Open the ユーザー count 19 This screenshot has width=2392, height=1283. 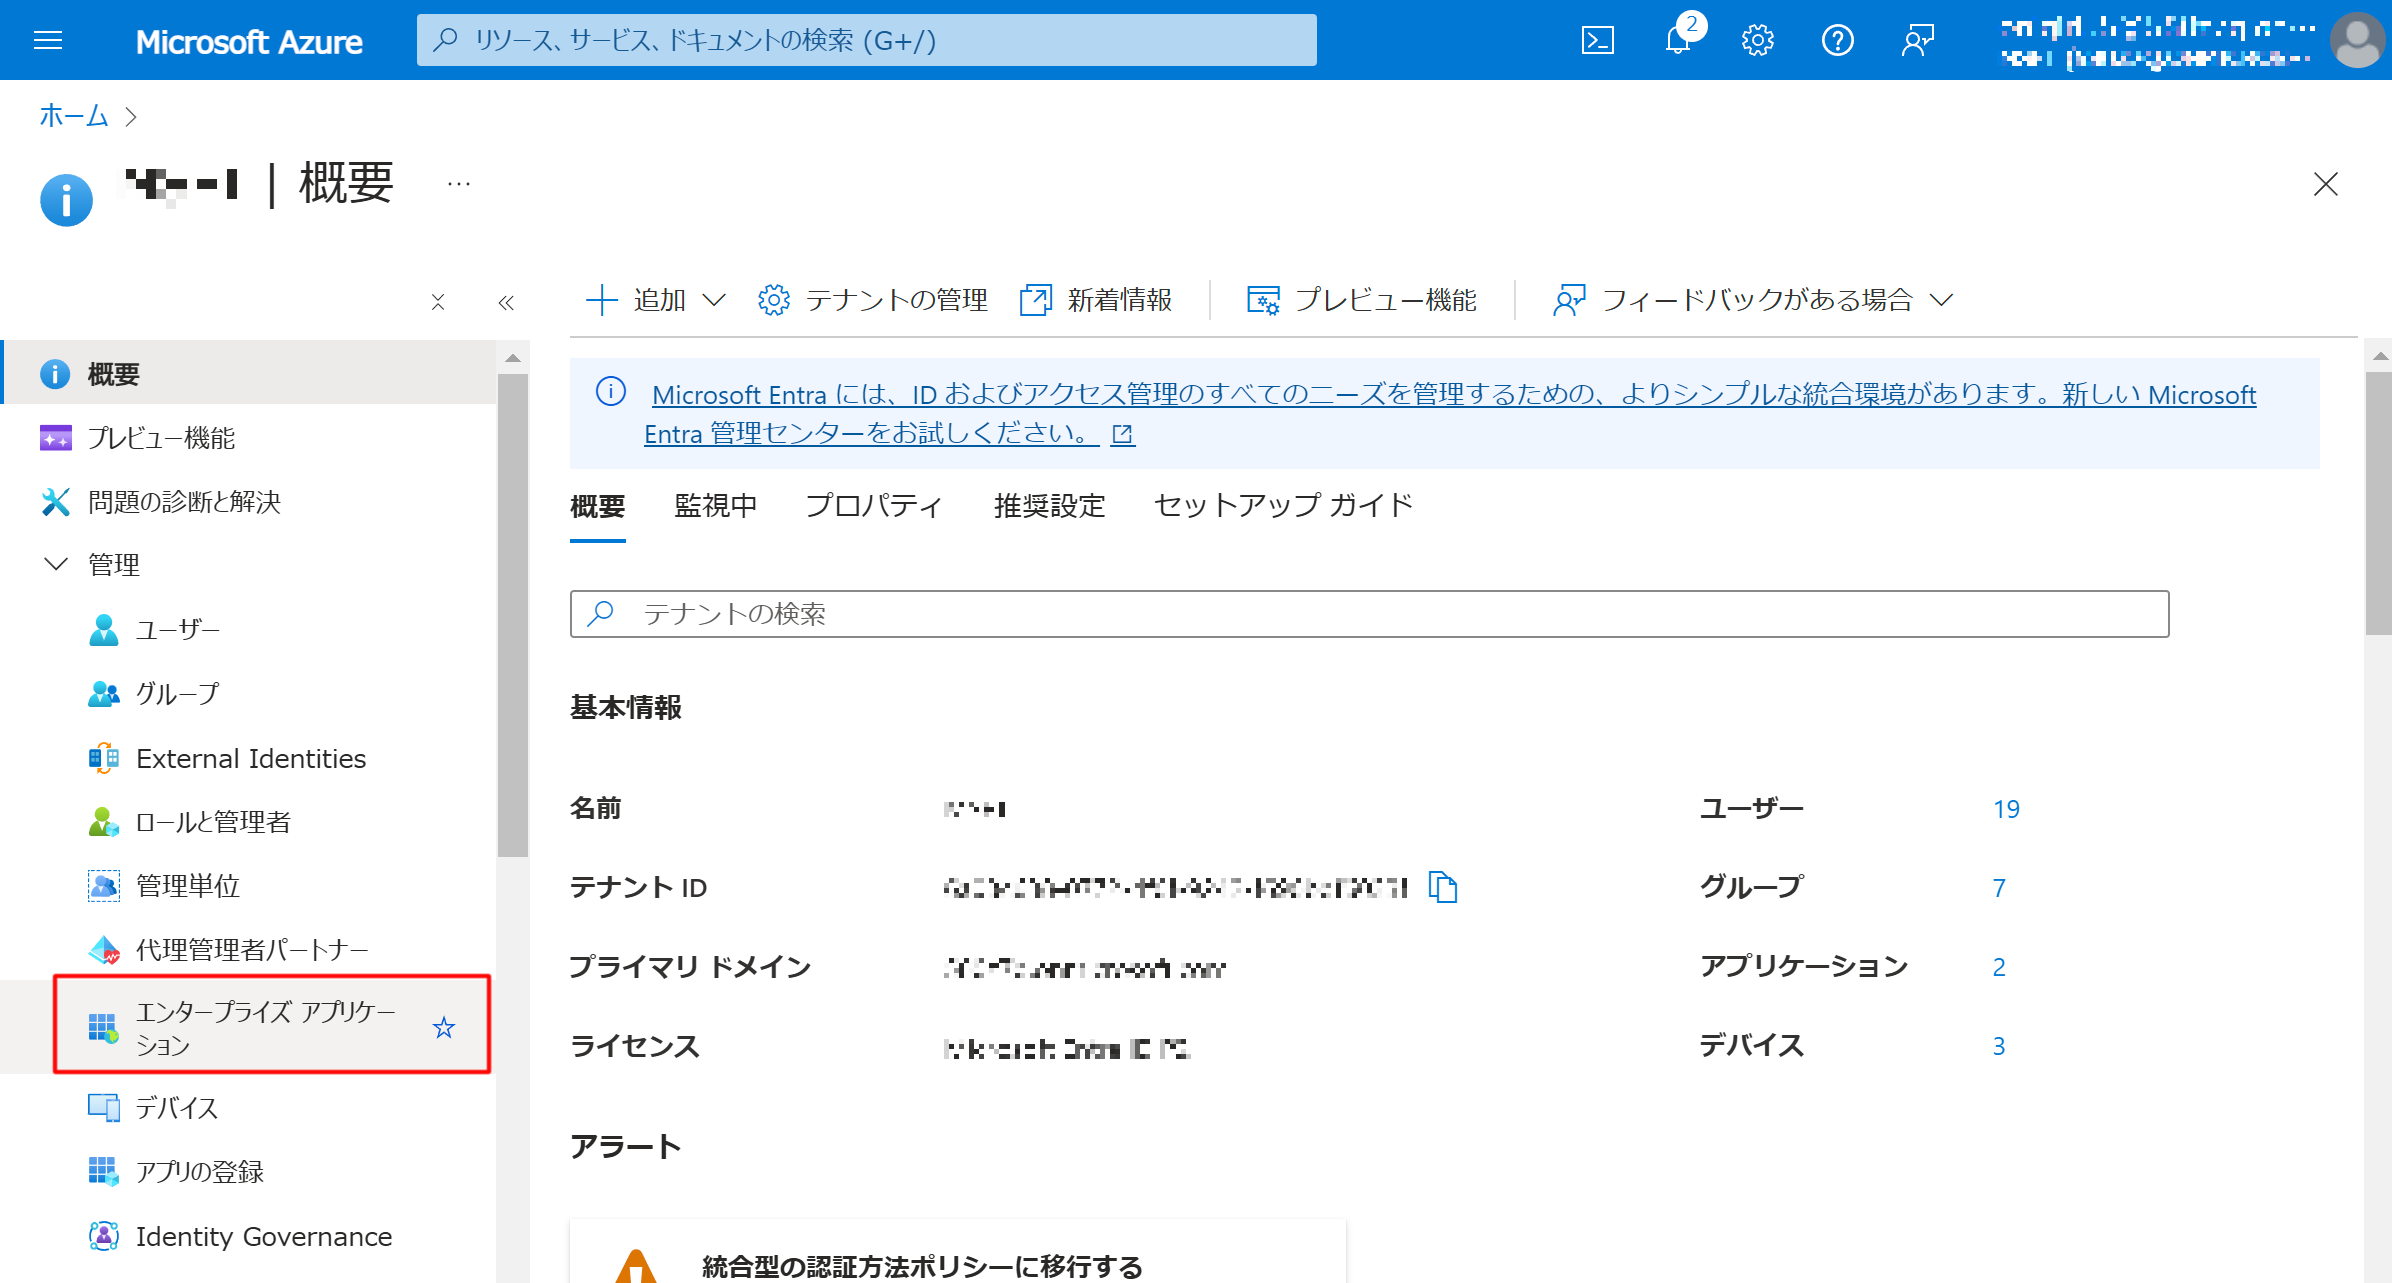coord(2006,809)
